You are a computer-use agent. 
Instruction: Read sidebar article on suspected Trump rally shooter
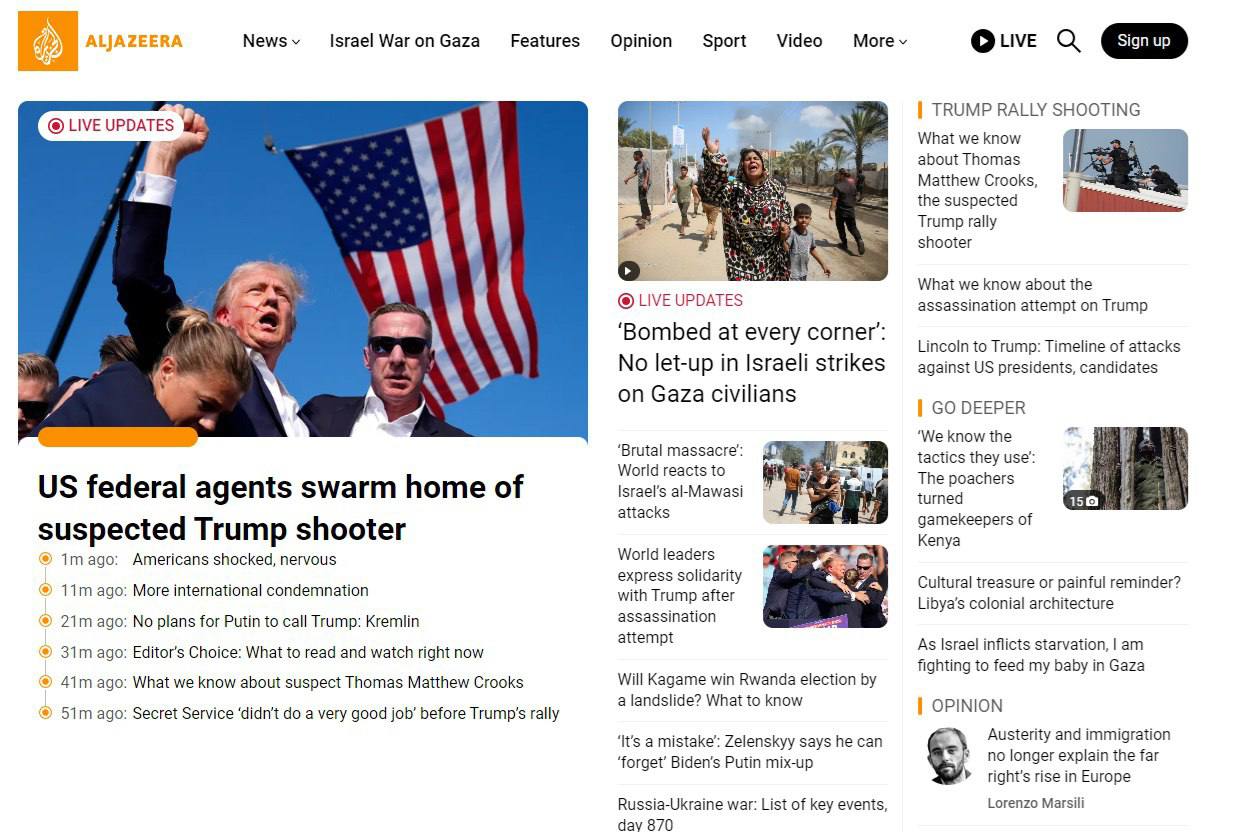click(x=978, y=190)
